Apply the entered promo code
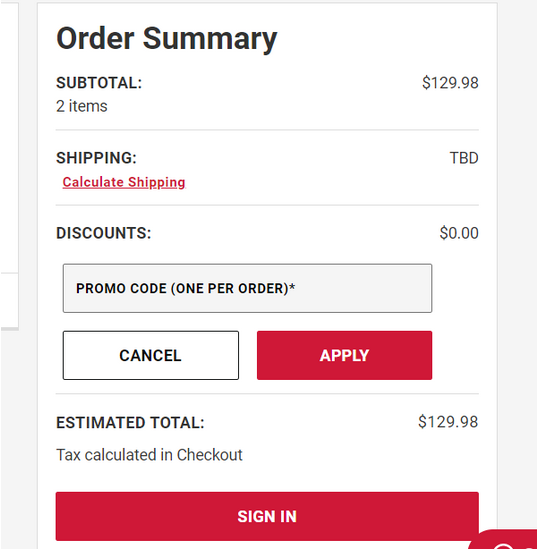The image size is (538, 550). pos(344,355)
